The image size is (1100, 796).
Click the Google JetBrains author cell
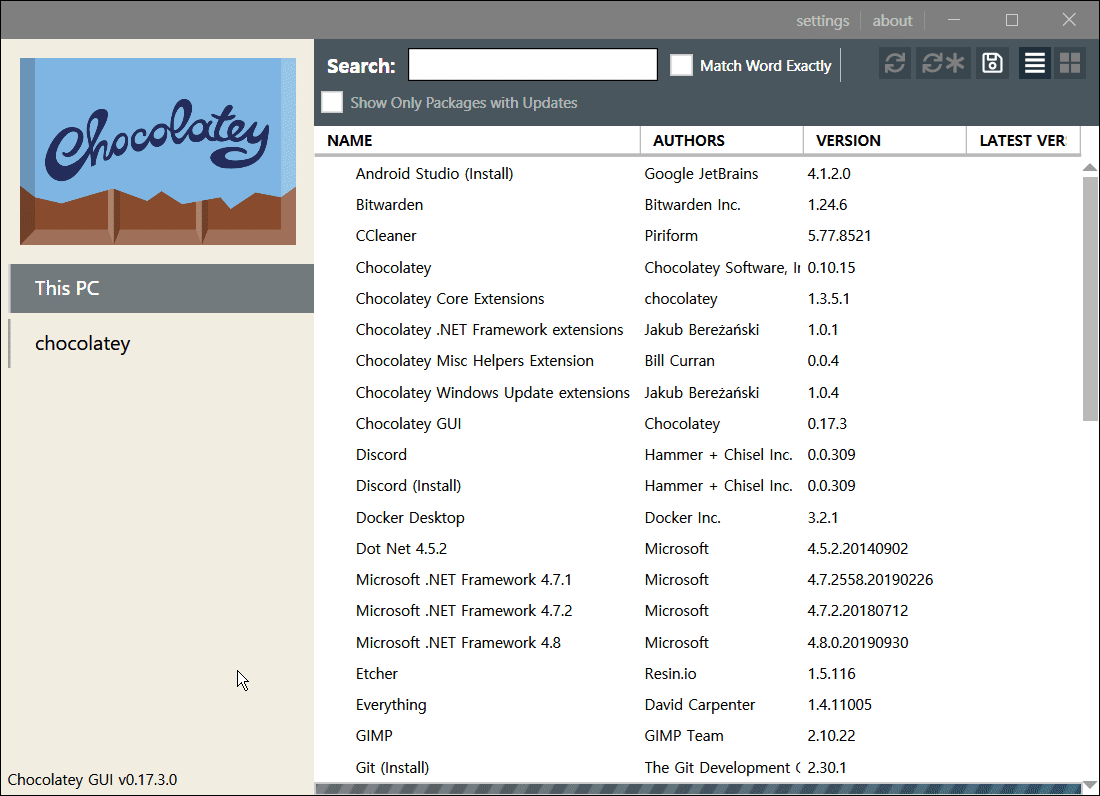tap(701, 174)
